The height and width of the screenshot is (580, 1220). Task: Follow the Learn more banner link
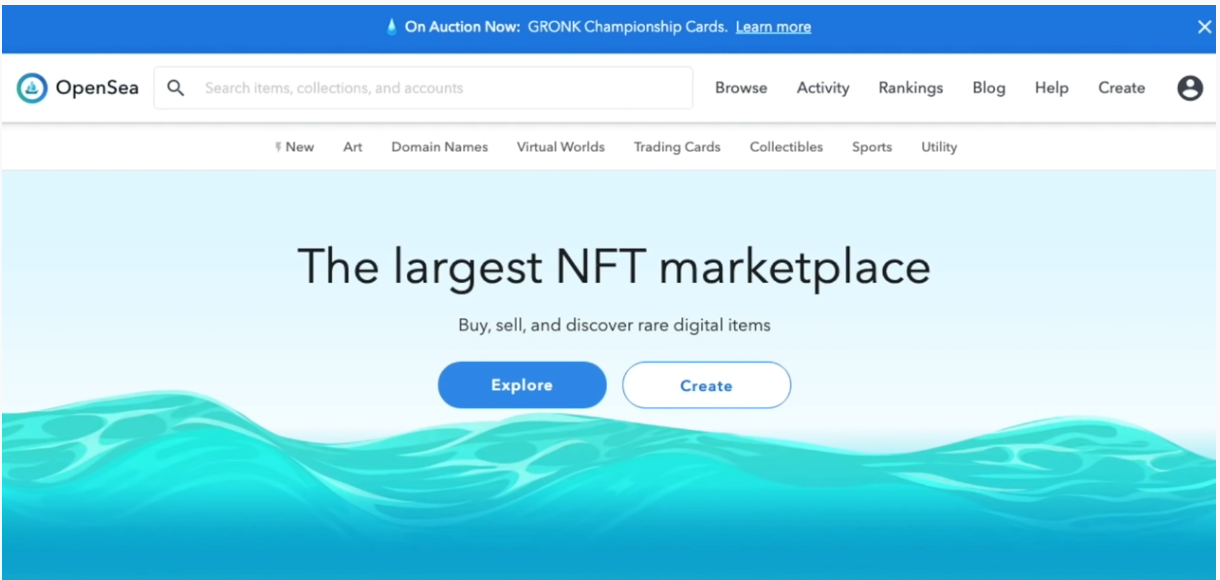click(x=773, y=27)
